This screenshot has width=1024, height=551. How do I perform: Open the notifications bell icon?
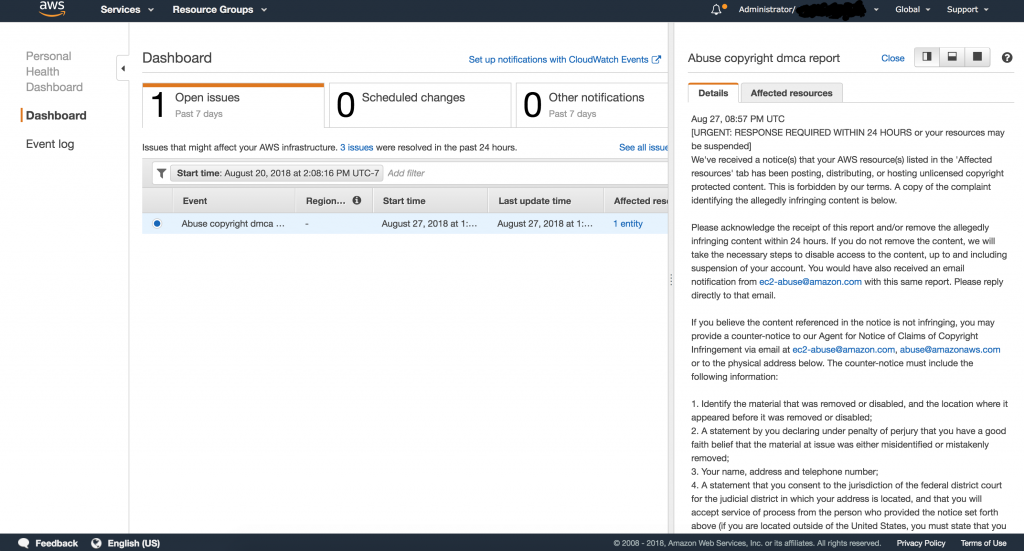click(717, 9)
